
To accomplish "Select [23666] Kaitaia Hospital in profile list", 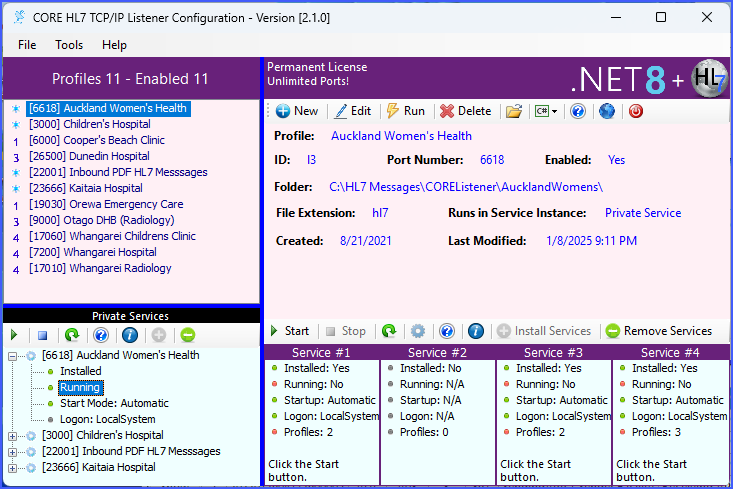I will [86, 188].
